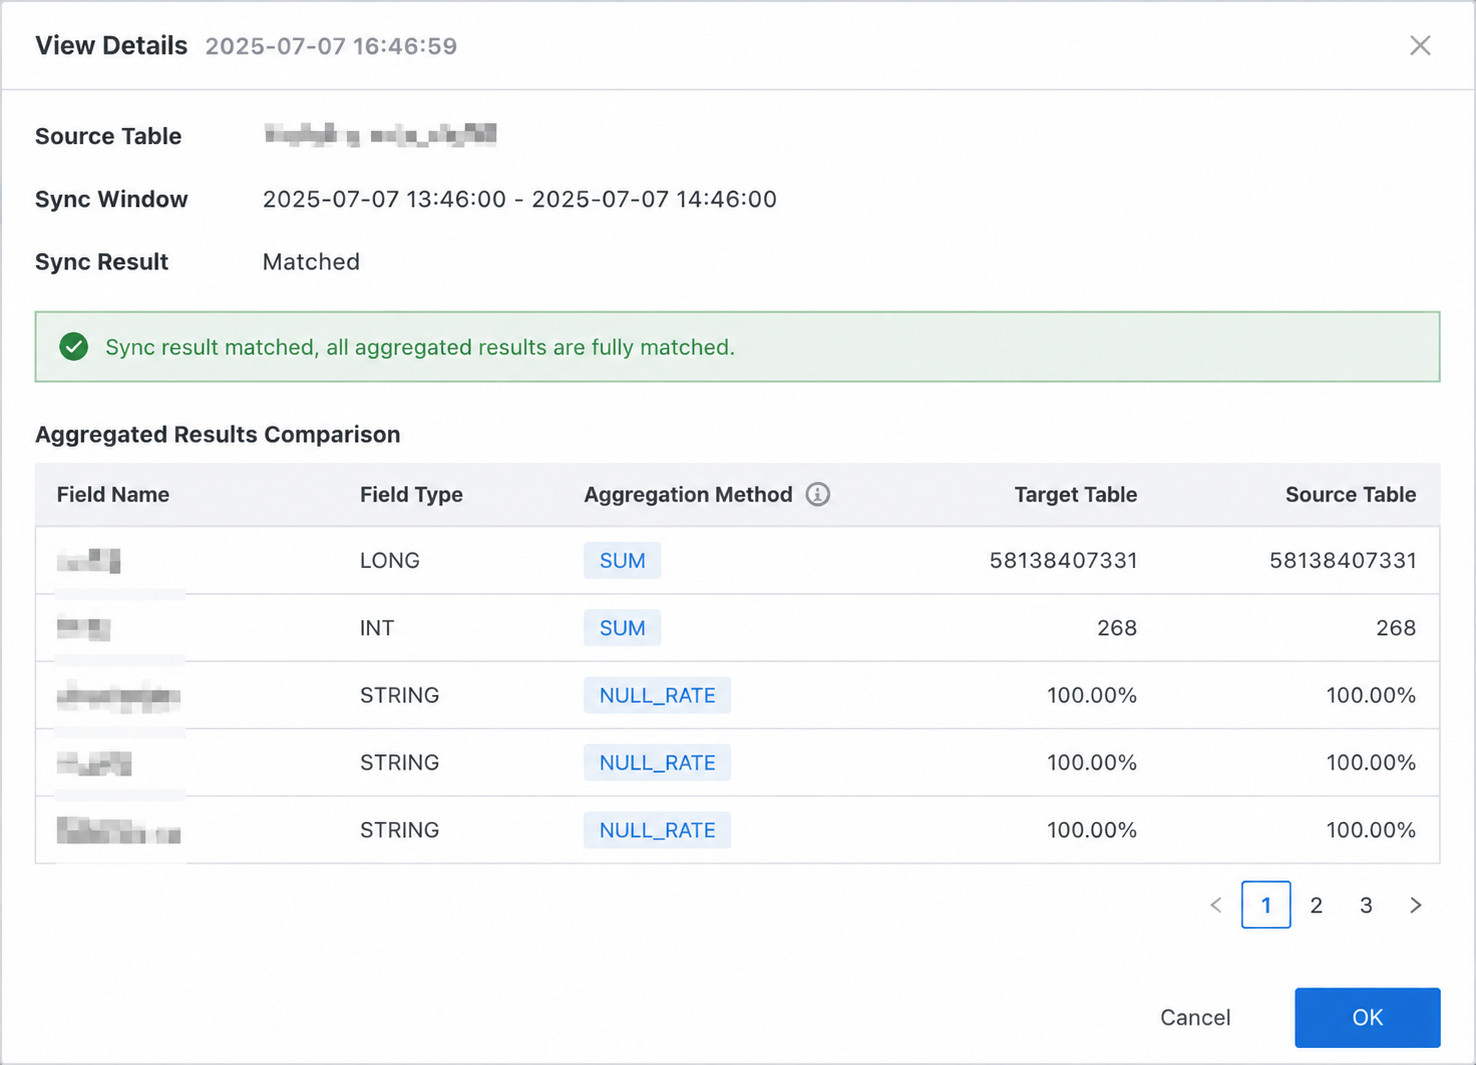Click the Aggregated Results Comparison heading
This screenshot has height=1065, width=1476.
pos(218,434)
